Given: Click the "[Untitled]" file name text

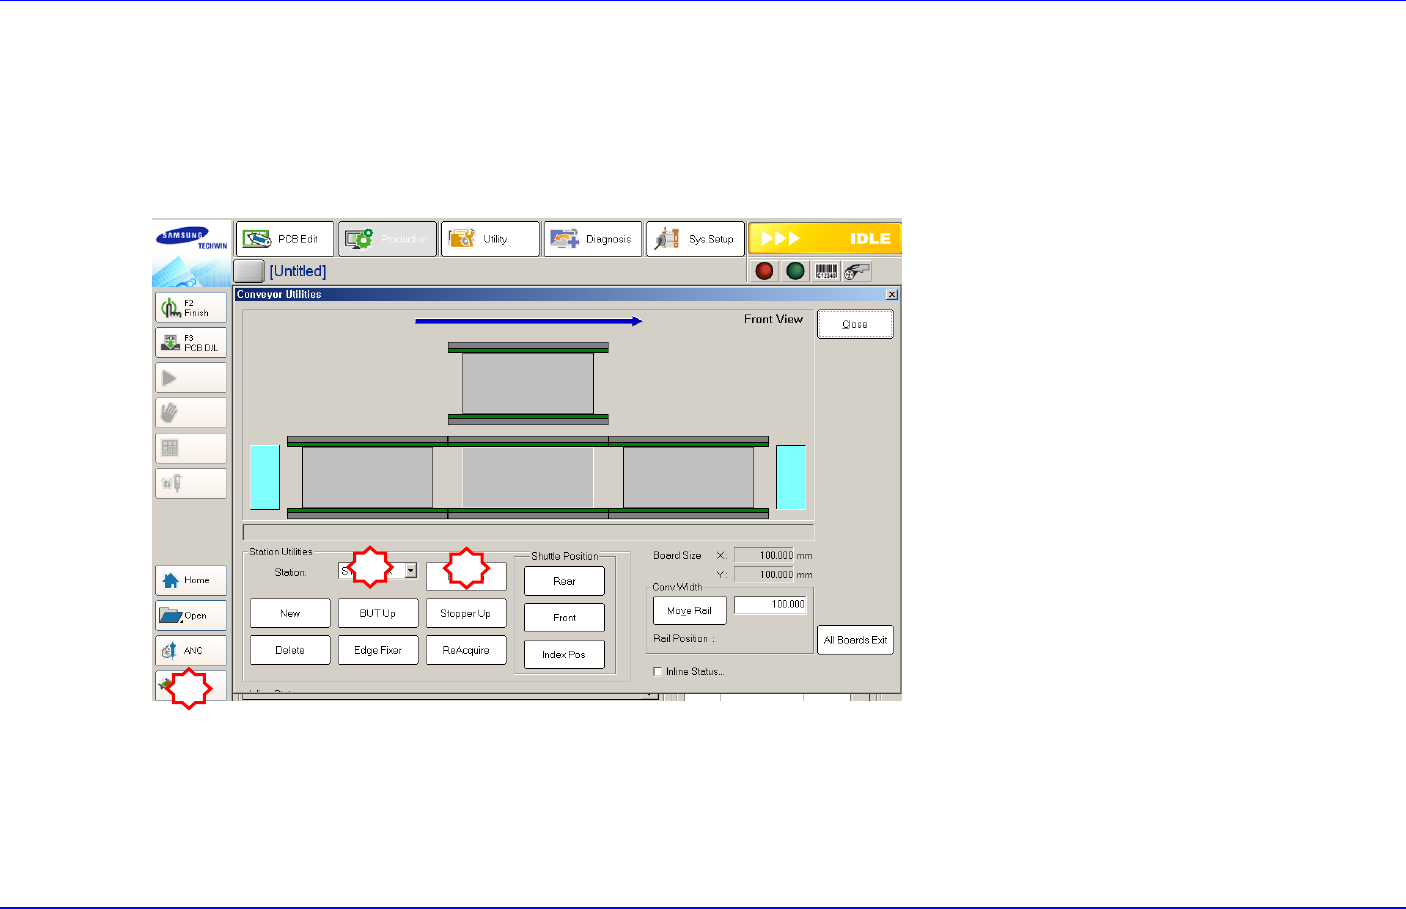Looking at the screenshot, I should (x=298, y=271).
